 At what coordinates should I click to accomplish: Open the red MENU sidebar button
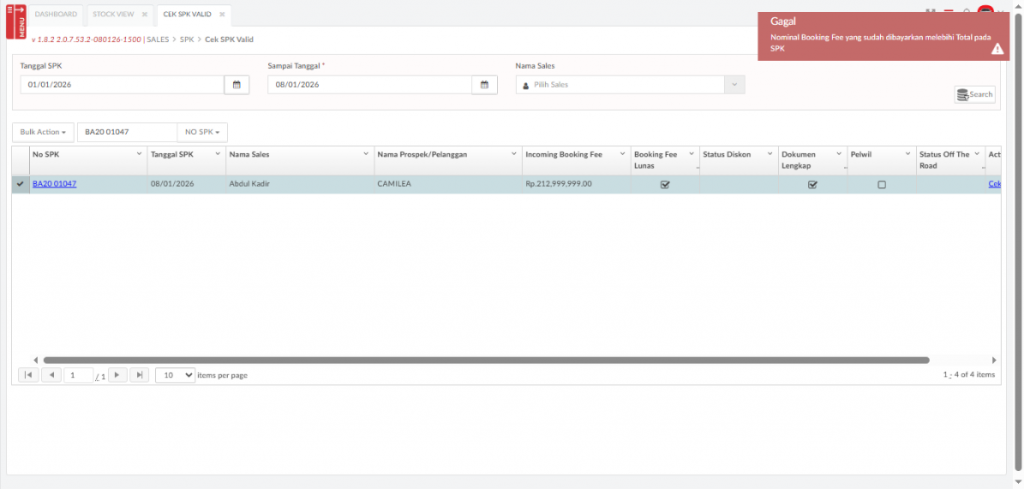(16, 20)
